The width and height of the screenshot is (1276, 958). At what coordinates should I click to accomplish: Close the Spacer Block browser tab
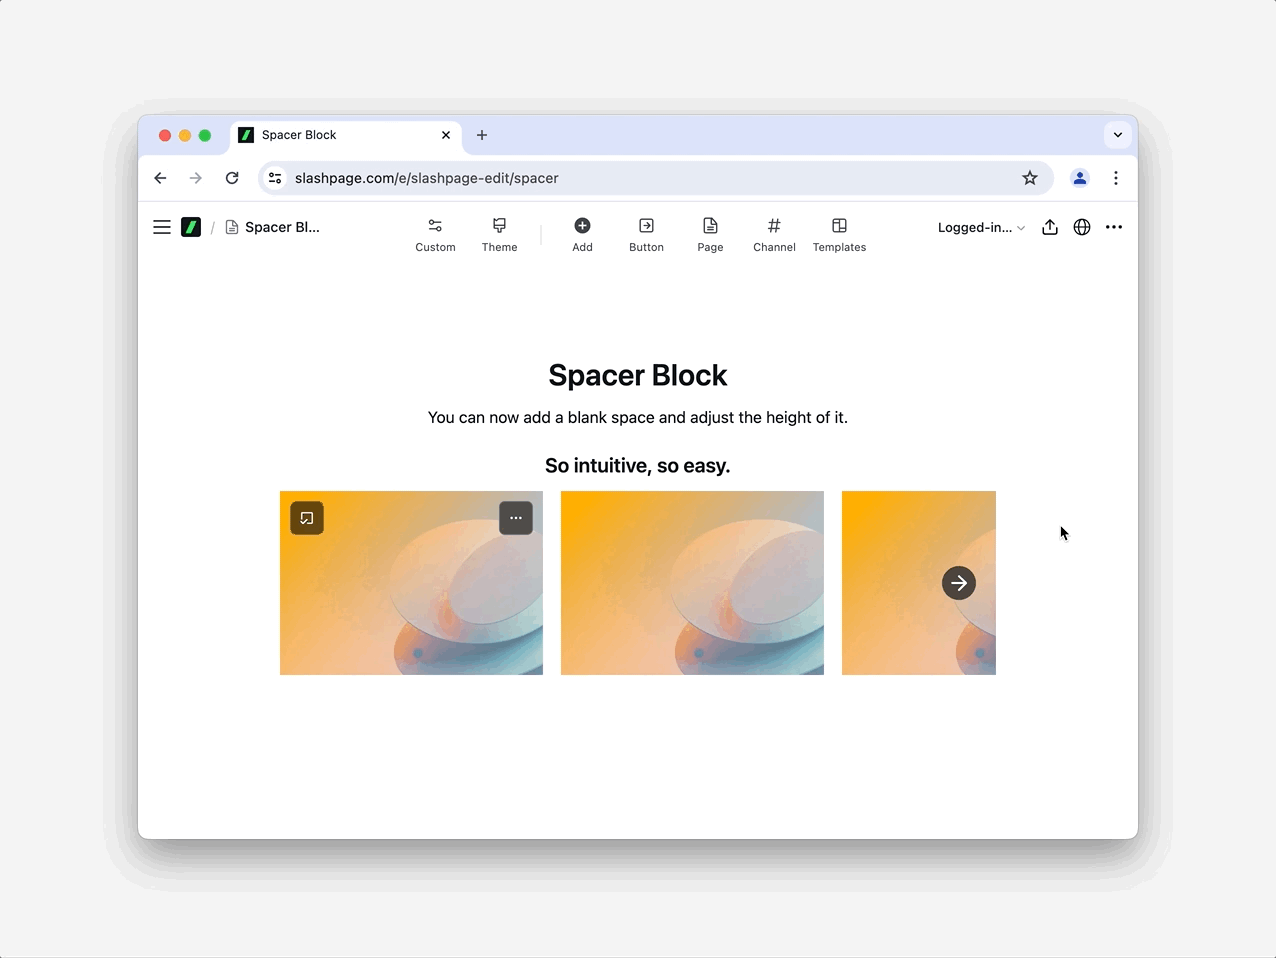[x=446, y=135]
